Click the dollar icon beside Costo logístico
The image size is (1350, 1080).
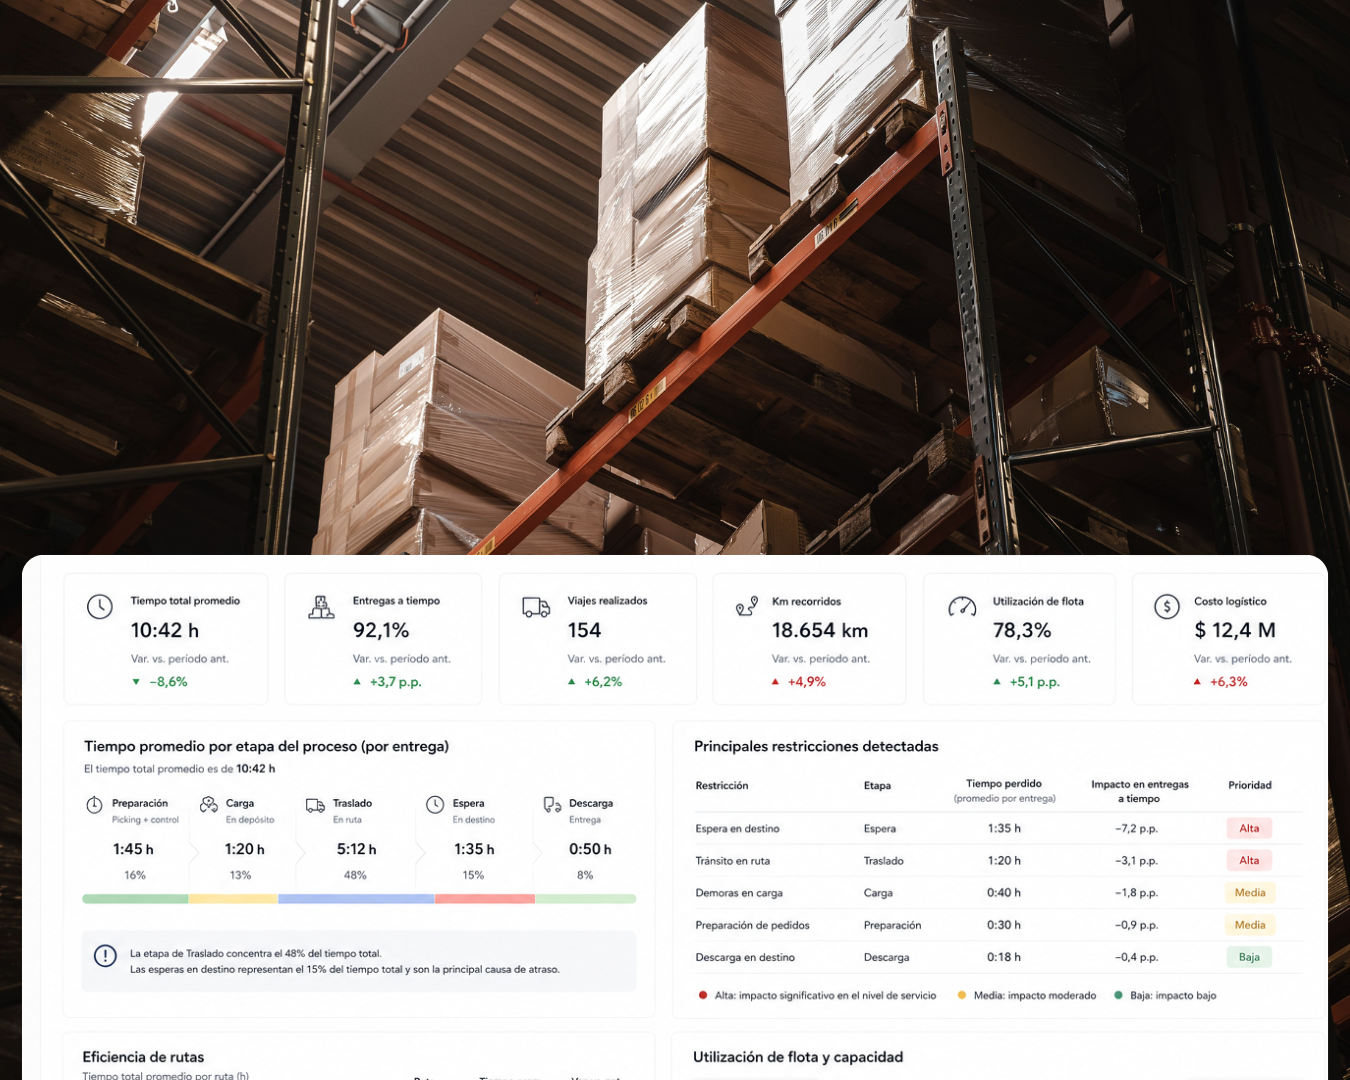coord(1167,606)
